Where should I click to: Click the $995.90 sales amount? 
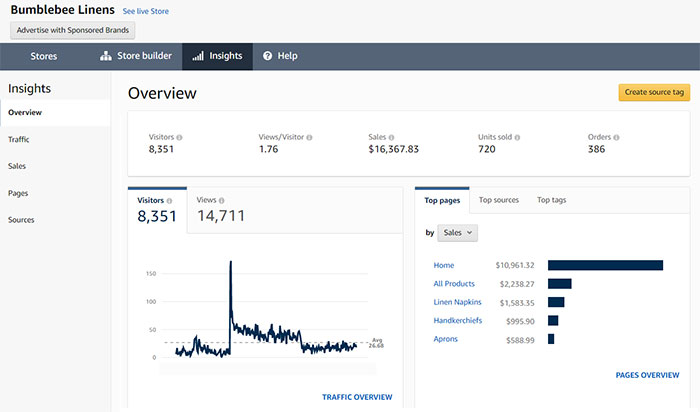tap(520, 321)
